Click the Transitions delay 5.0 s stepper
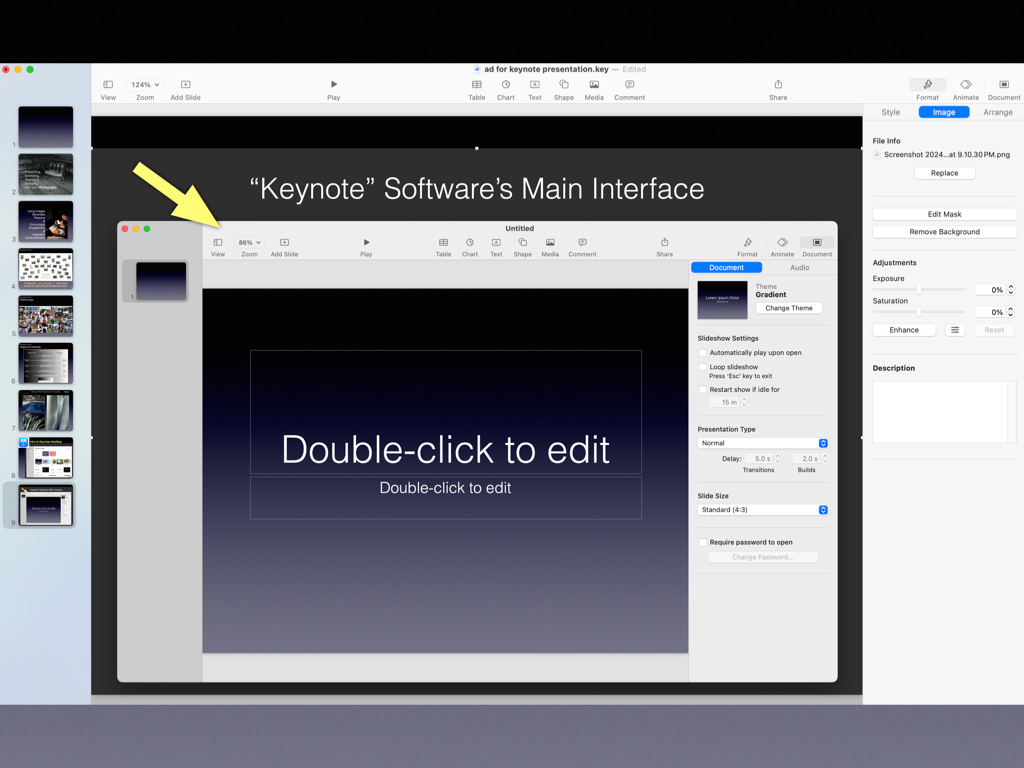This screenshot has height=768, width=1024. pos(777,459)
